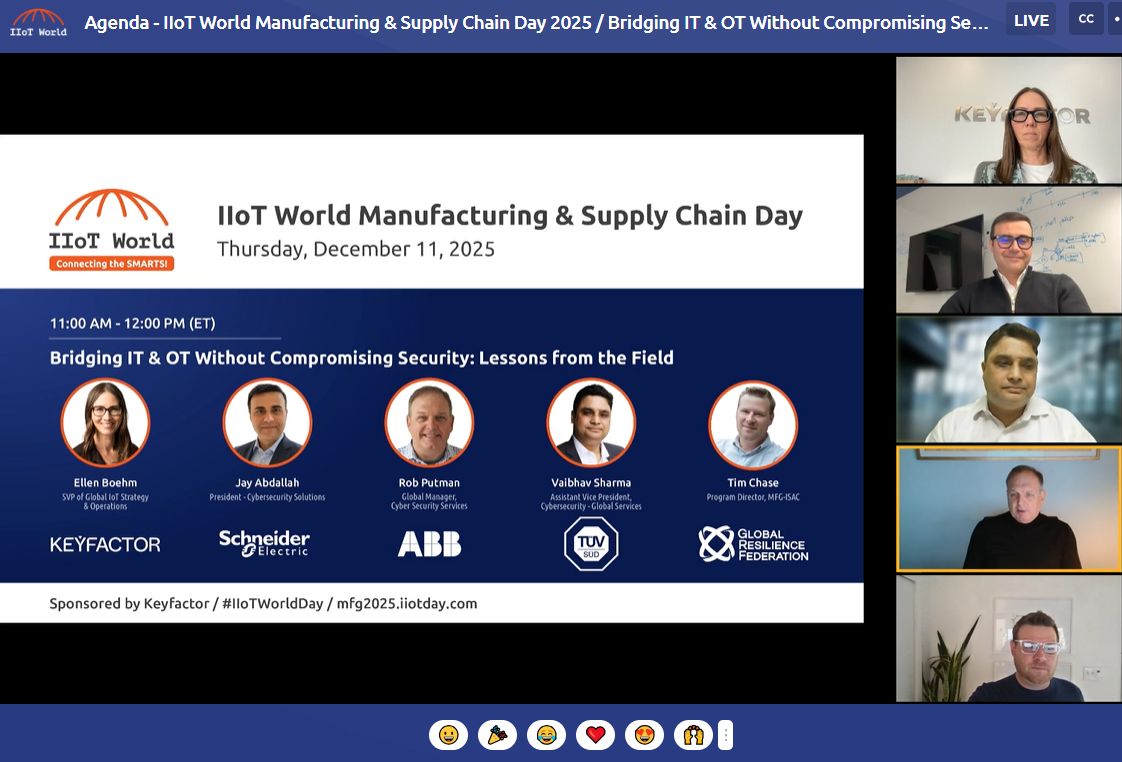Click Rob Putman's portrait on slide
The image size is (1122, 762).
429,423
